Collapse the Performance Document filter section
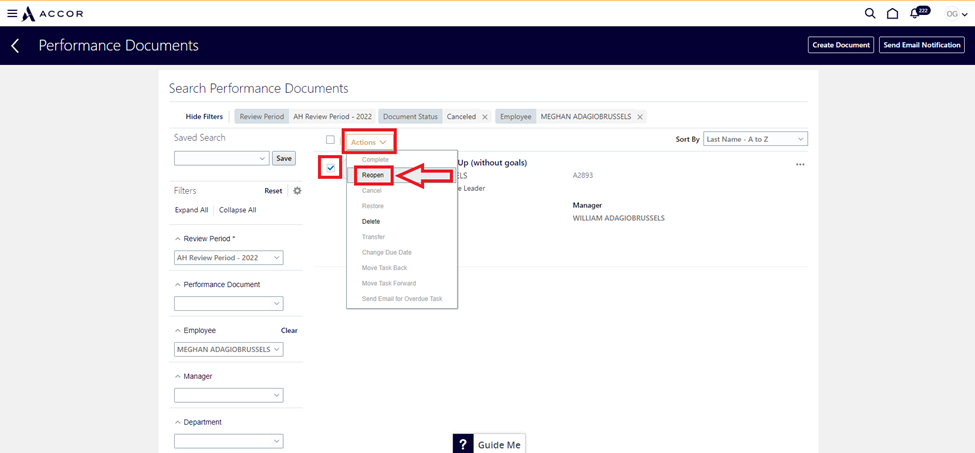This screenshot has width=975, height=453. point(178,285)
